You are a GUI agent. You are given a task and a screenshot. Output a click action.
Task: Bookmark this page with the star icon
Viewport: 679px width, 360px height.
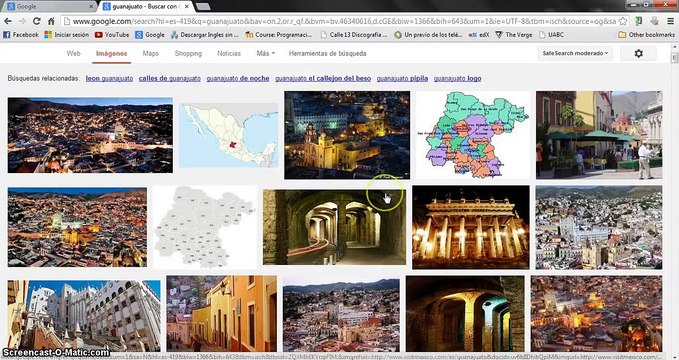click(x=623, y=21)
